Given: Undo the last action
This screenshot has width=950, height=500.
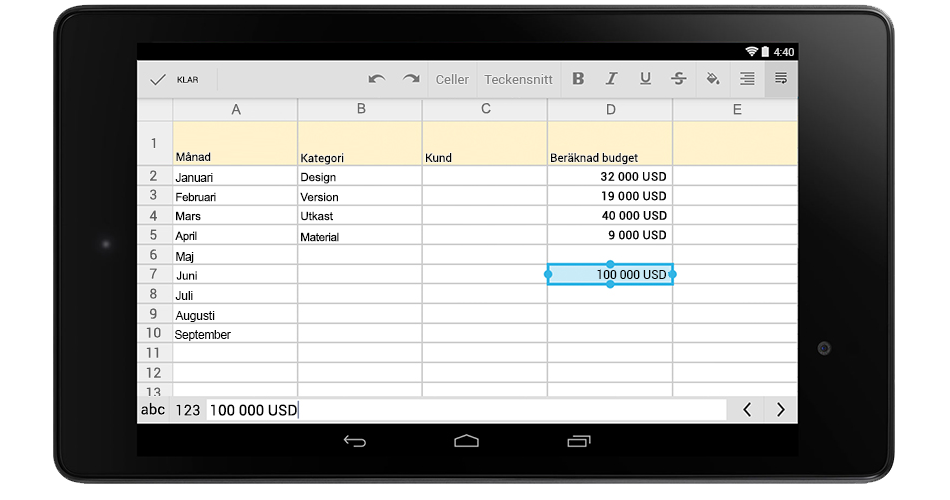Looking at the screenshot, I should (377, 79).
